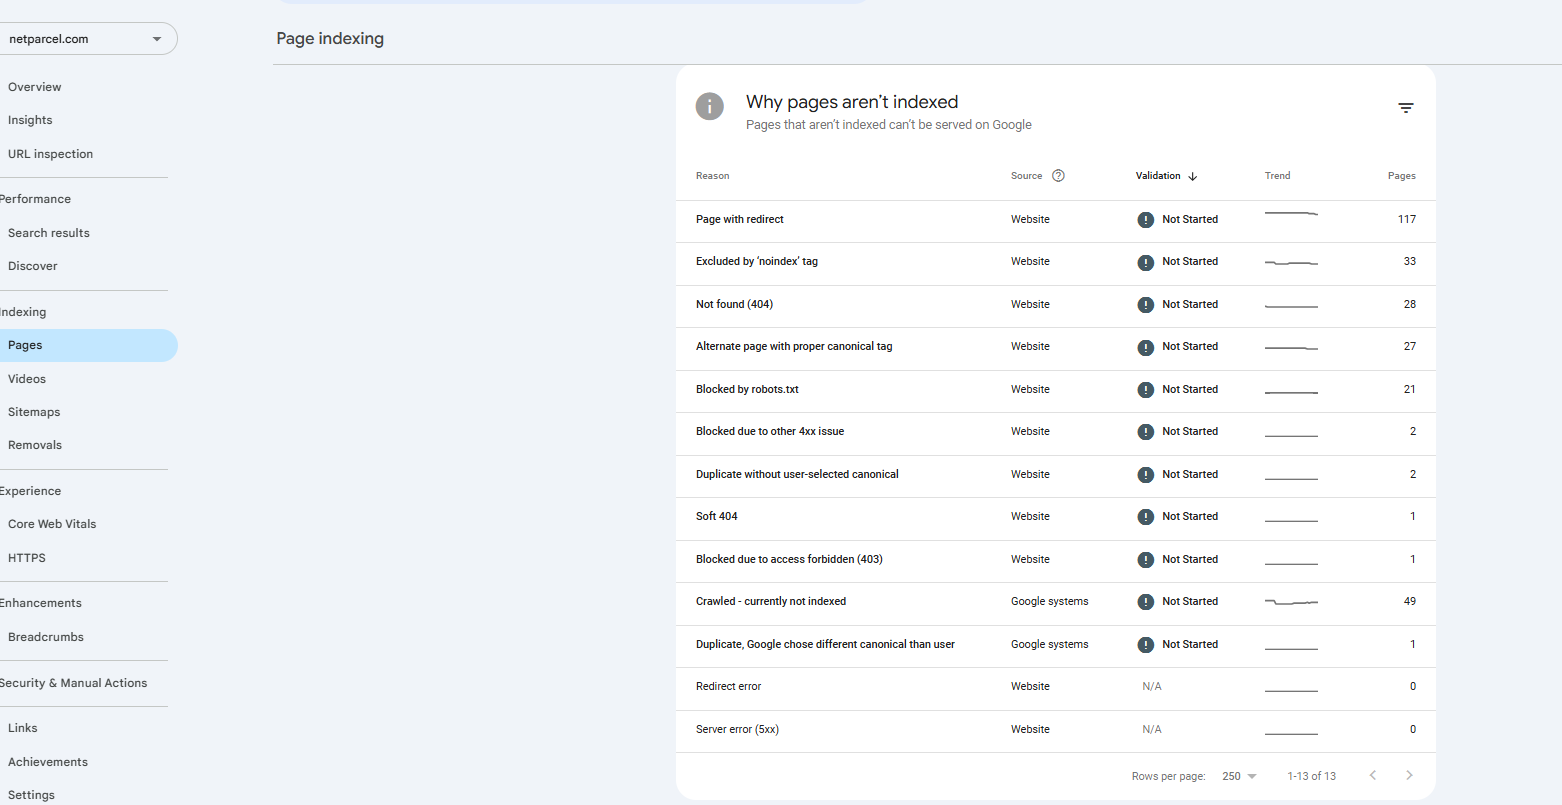Click trend sparkline for Excluded by noindex
This screenshot has width=1562, height=805.
coord(1291,262)
